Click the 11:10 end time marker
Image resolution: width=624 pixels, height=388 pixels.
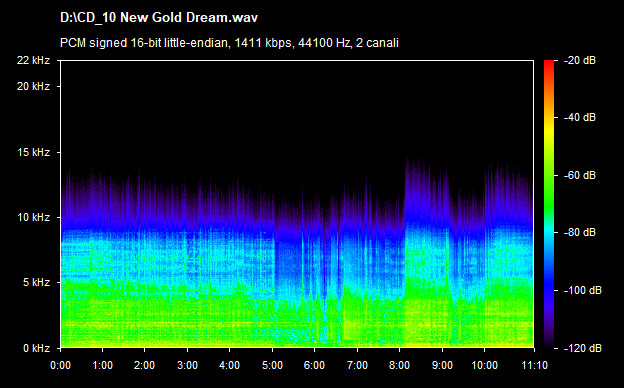pyautogui.click(x=534, y=365)
